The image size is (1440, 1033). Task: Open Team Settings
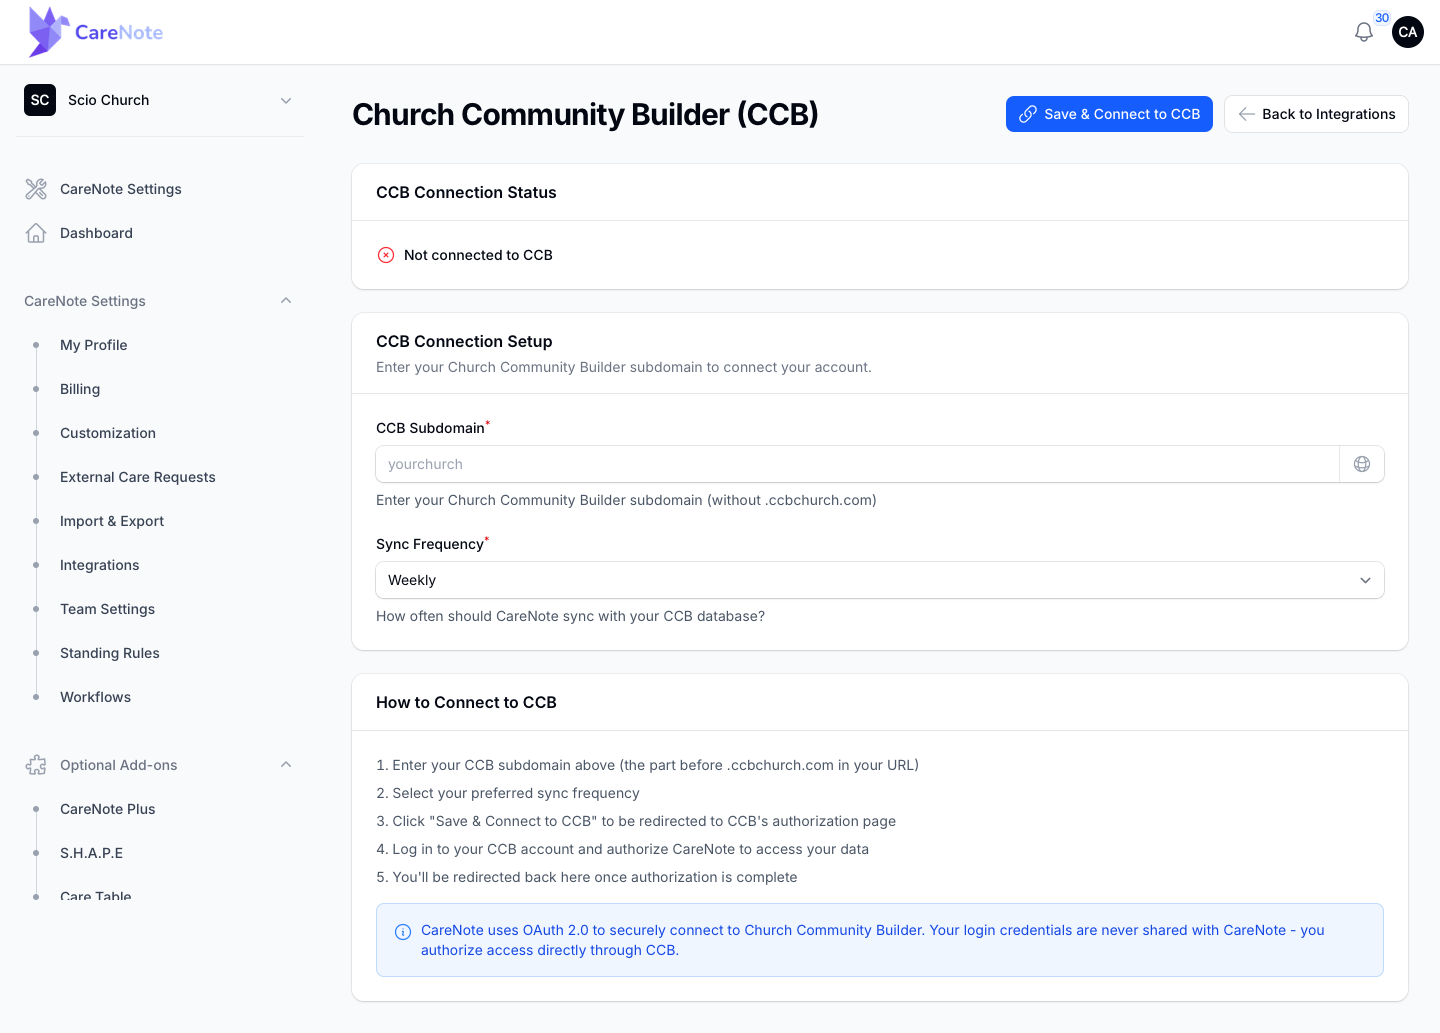108,609
